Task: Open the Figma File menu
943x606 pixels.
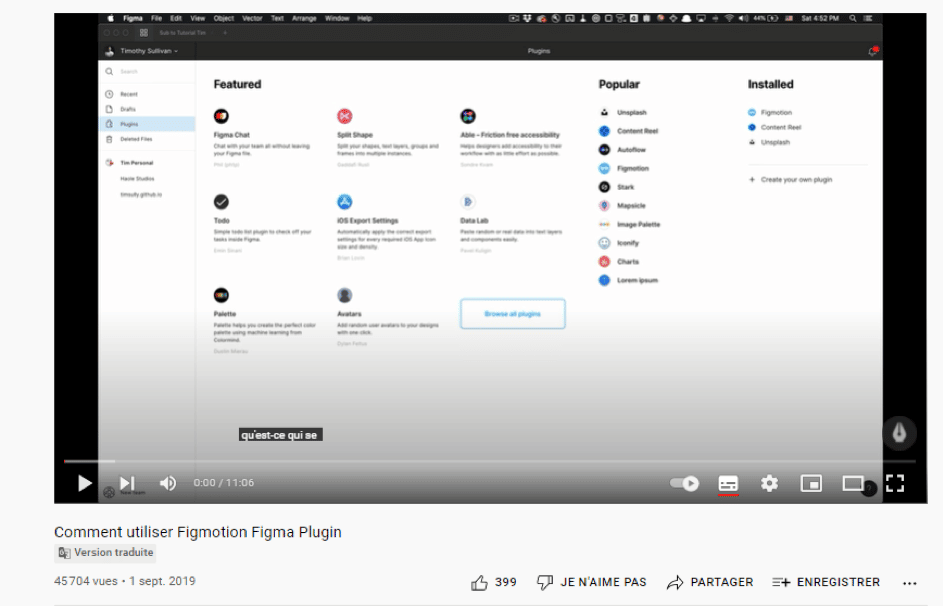Action: [156, 19]
